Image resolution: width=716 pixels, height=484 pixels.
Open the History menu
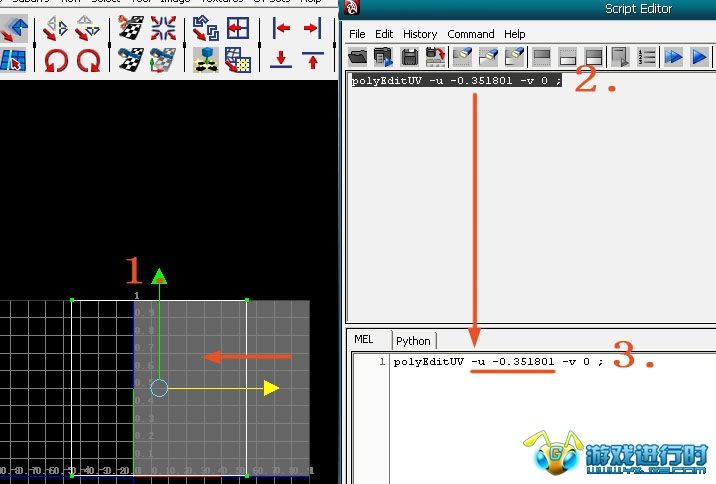click(420, 34)
